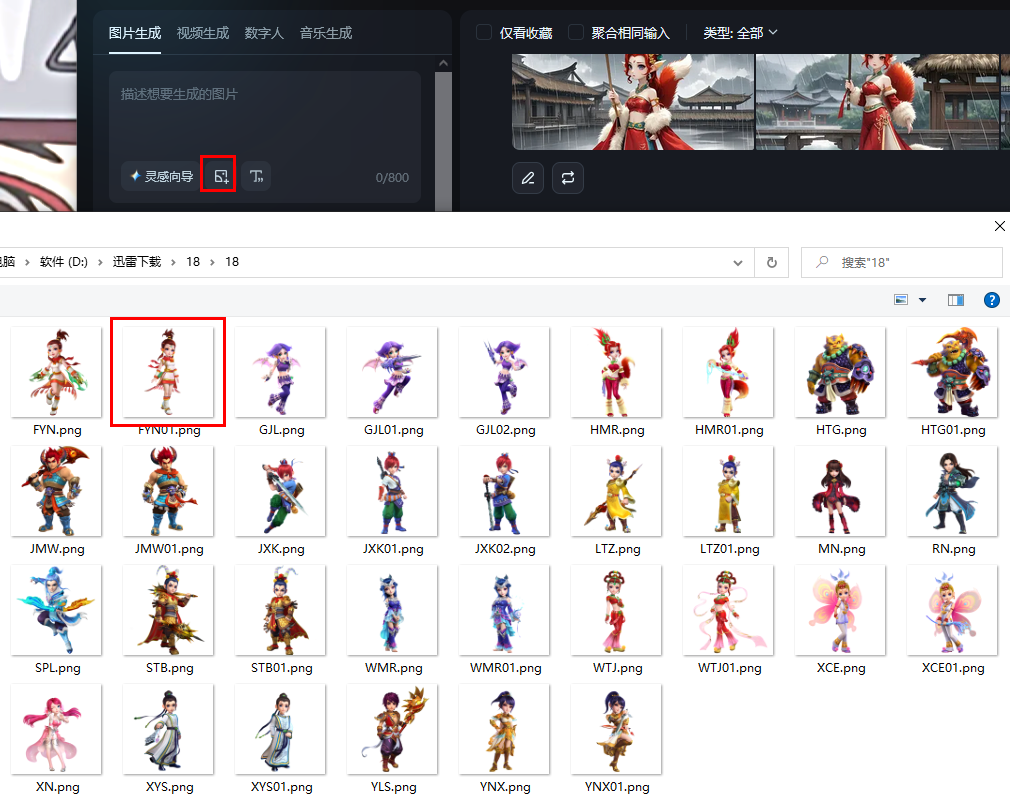Select the JXK01.png file
The height and width of the screenshot is (808, 1010).
coord(393,501)
